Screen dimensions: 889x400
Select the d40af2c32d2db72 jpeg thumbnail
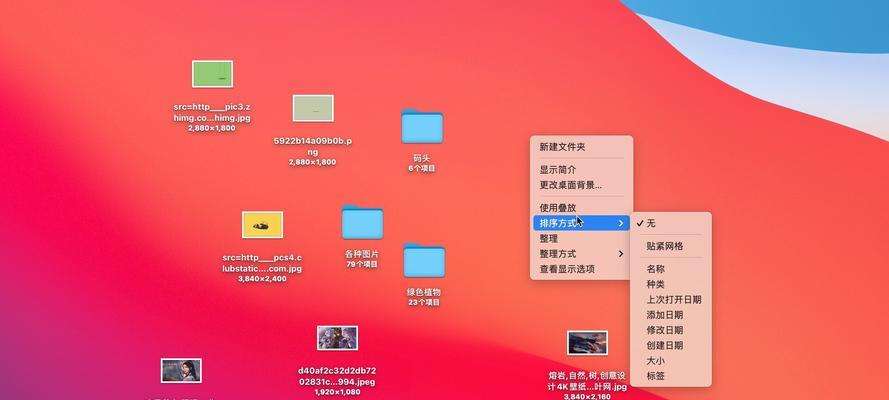point(337,338)
